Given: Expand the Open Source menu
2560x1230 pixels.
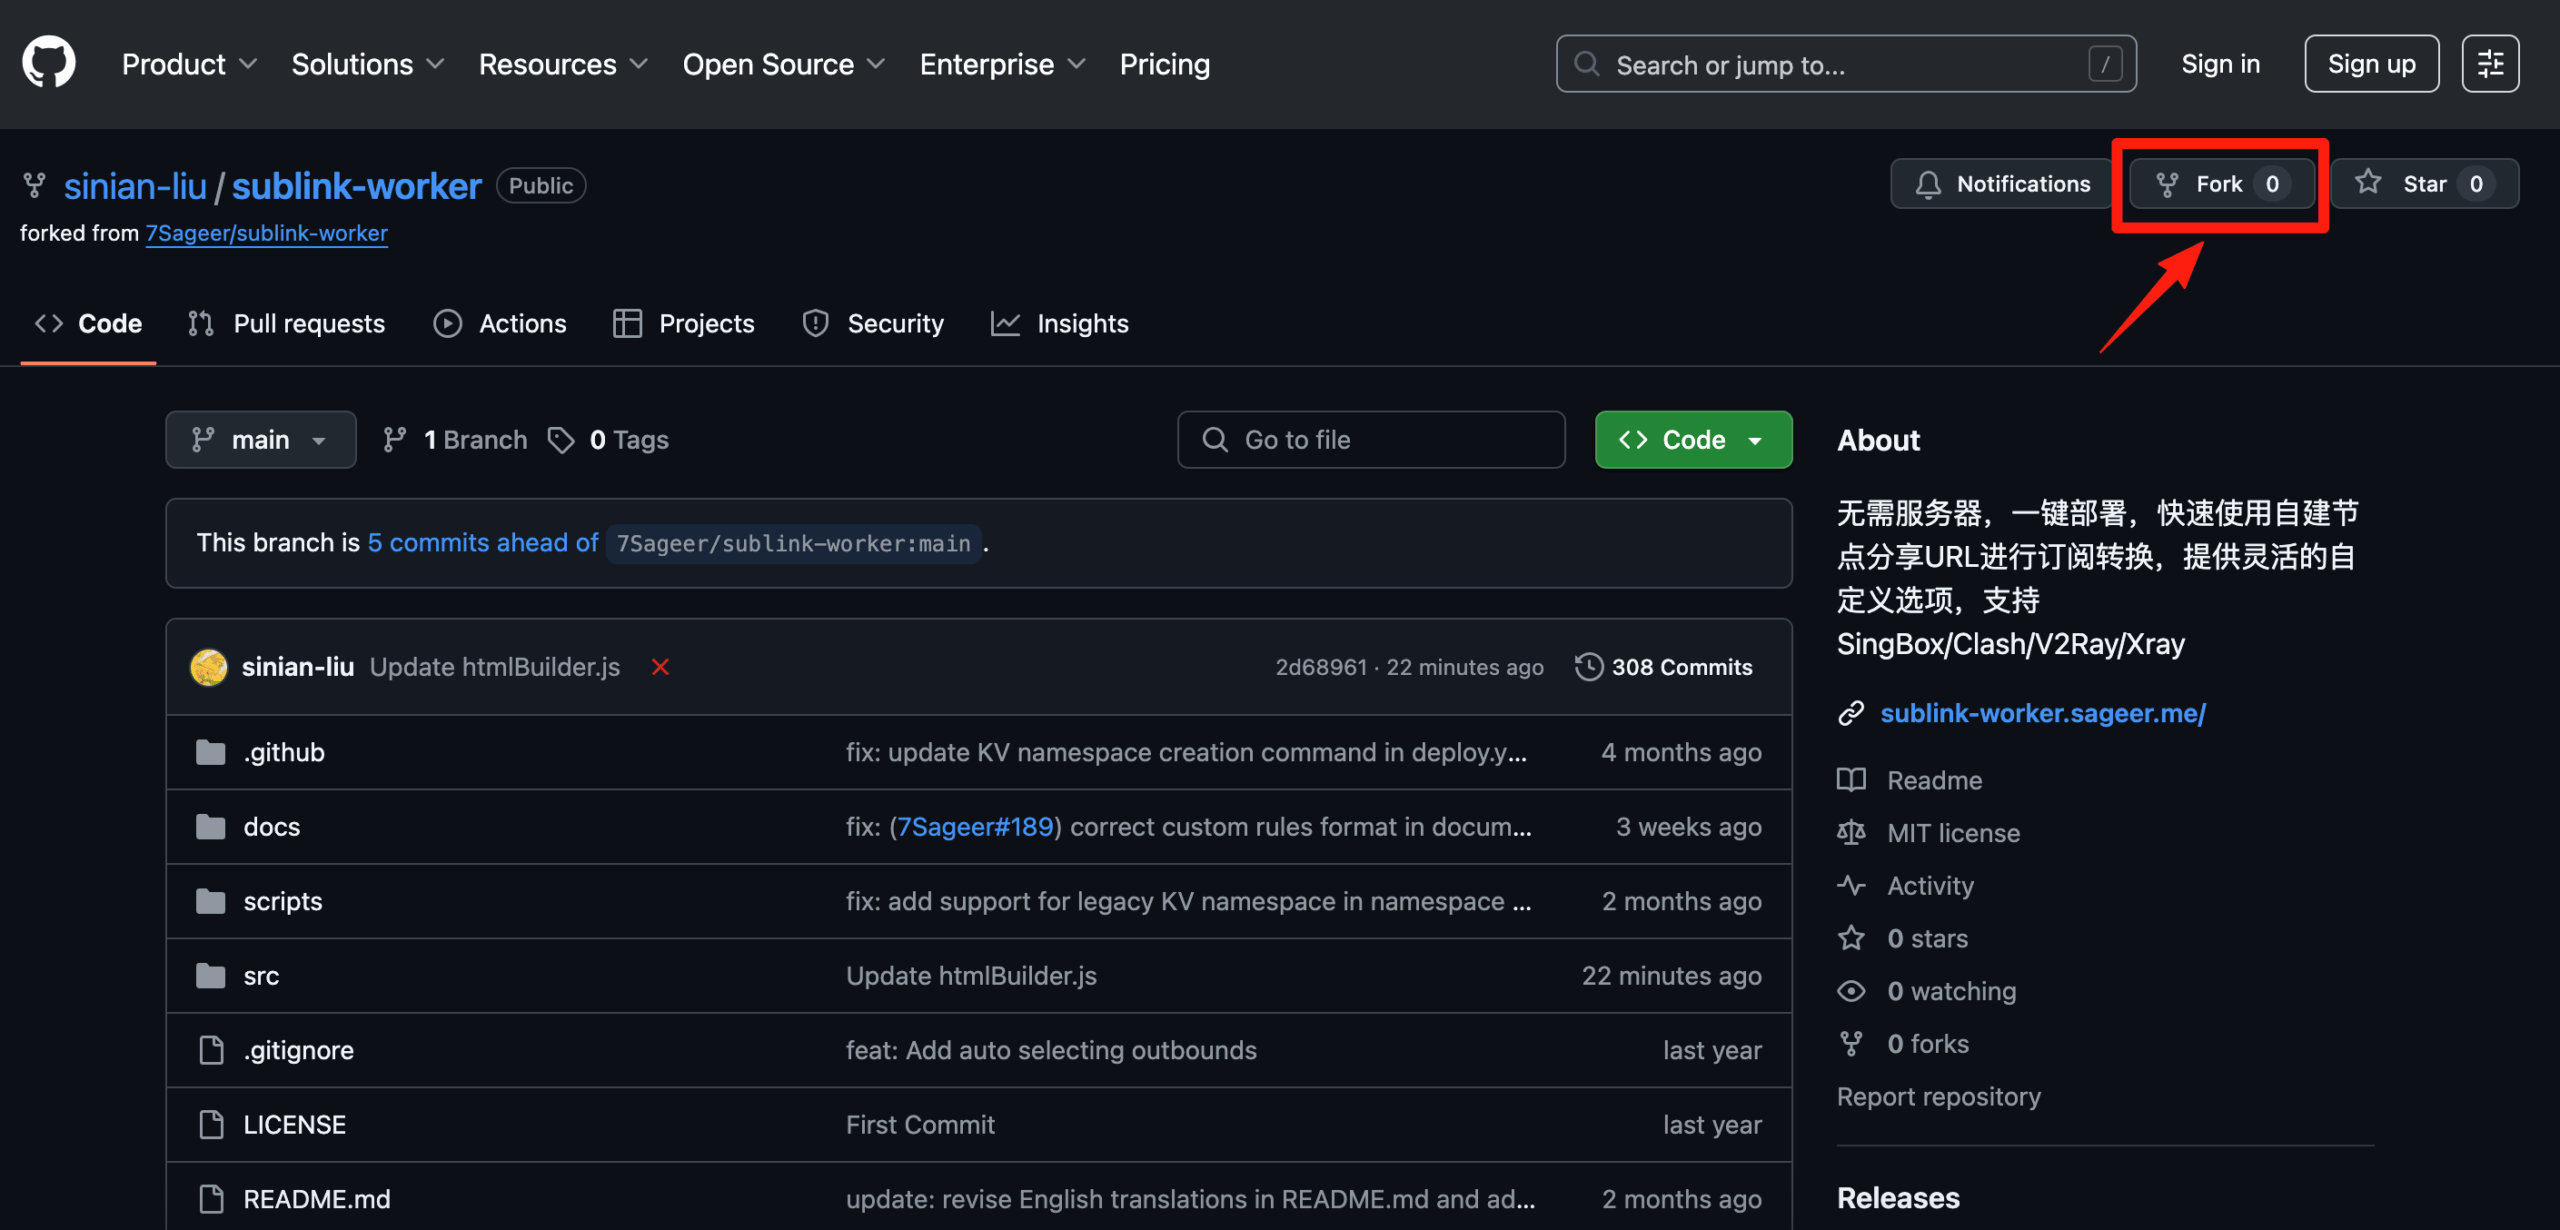Looking at the screenshot, I should click(783, 64).
